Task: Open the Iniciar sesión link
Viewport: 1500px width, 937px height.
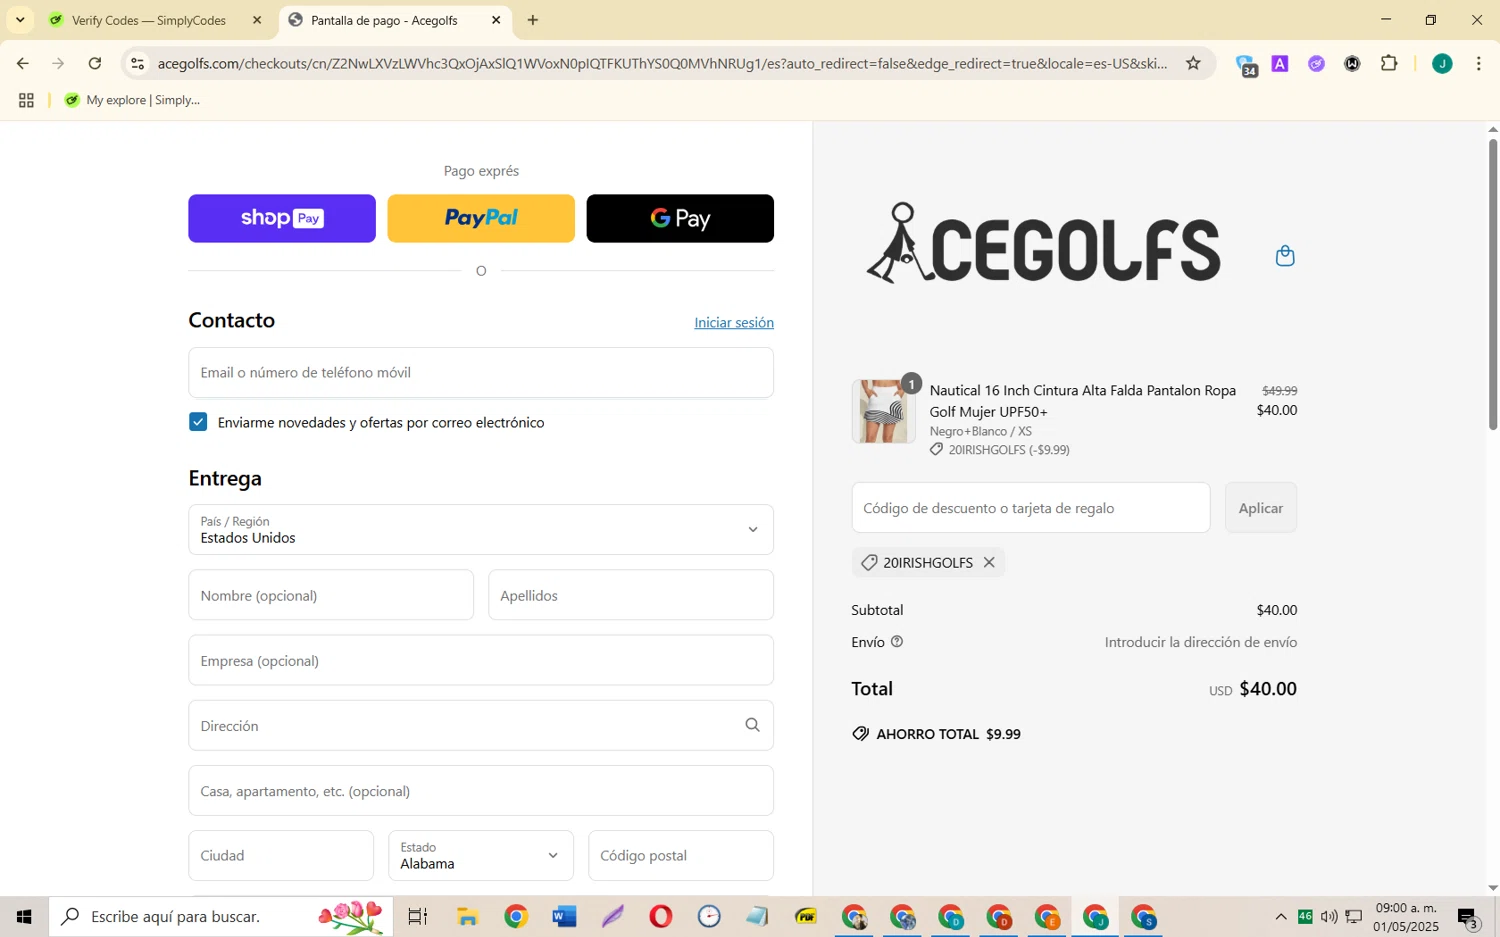Action: [734, 322]
